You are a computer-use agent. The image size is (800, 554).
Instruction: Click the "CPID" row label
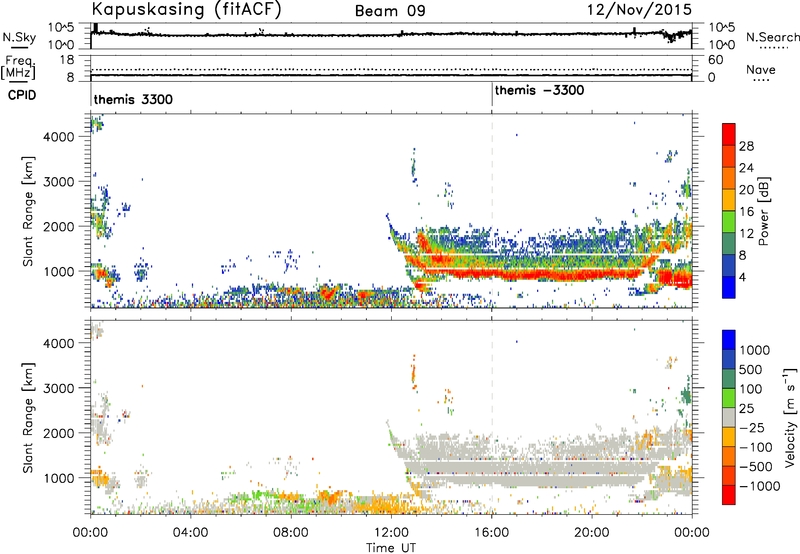[x=22, y=95]
